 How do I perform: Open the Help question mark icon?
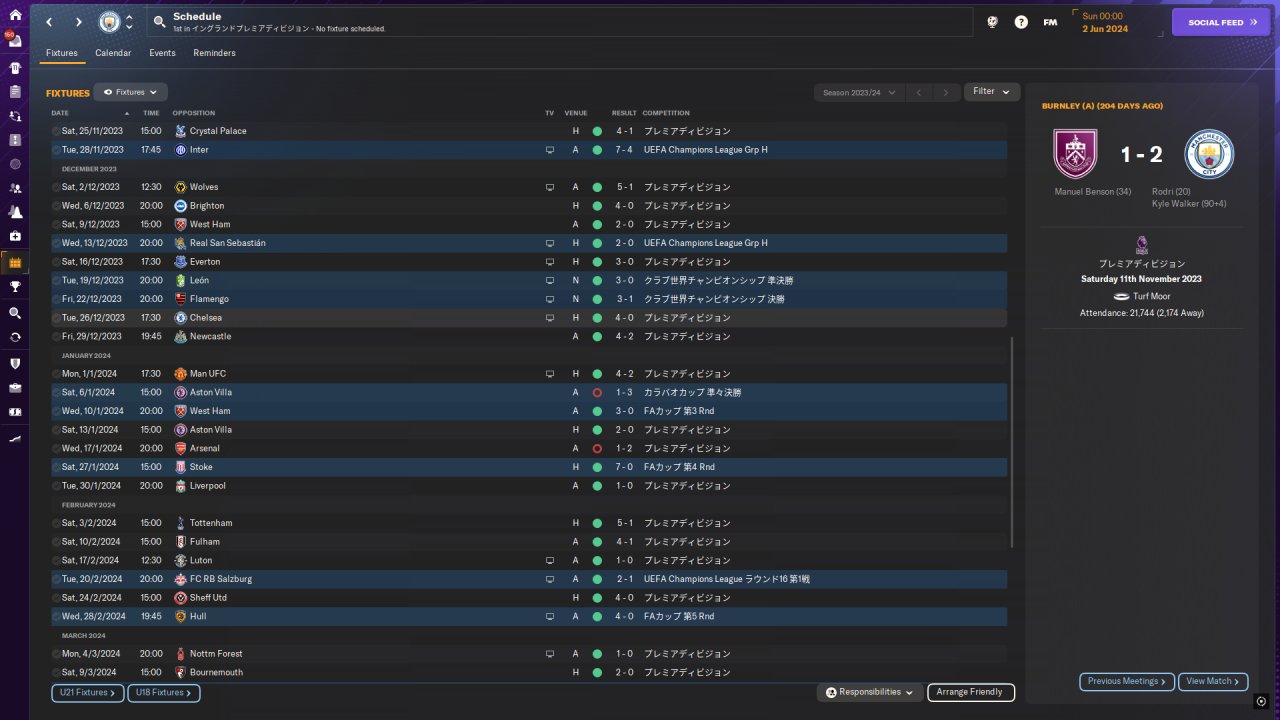tap(1021, 22)
